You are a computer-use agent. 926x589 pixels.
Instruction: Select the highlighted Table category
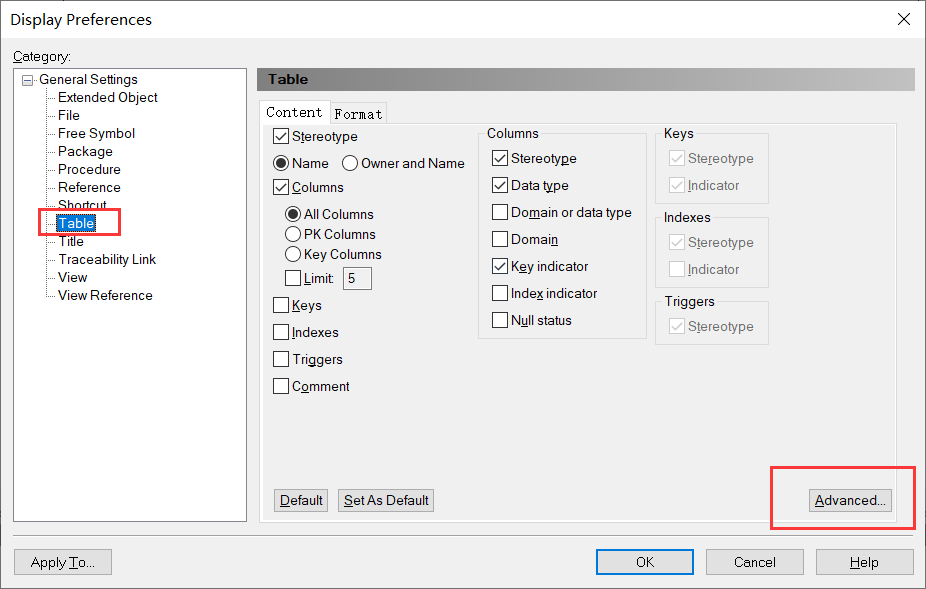tap(76, 223)
